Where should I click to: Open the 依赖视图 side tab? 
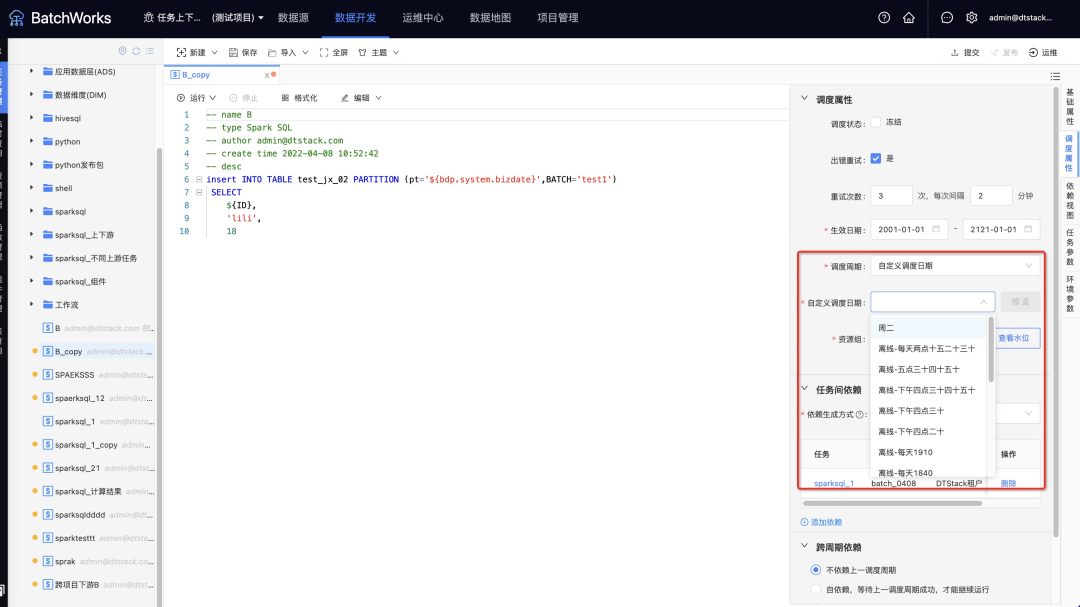click(x=1068, y=201)
